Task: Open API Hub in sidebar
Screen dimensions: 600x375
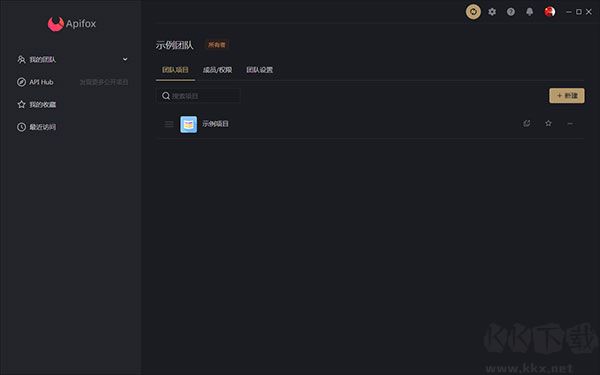Action: coord(41,82)
